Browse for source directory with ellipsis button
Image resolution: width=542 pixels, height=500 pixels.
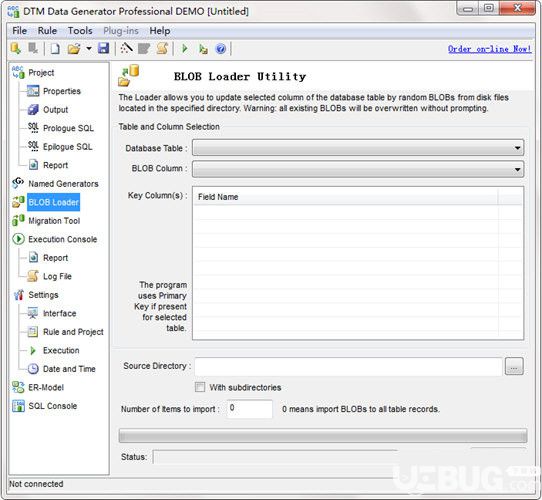click(514, 367)
